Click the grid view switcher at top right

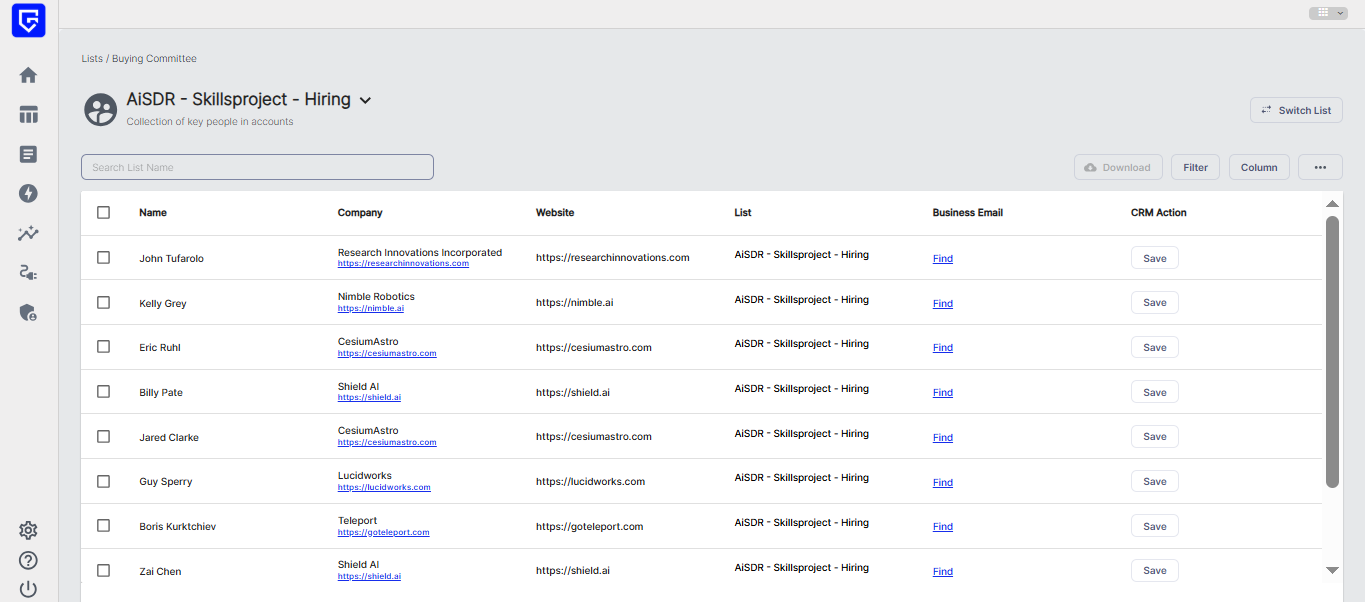click(1328, 13)
